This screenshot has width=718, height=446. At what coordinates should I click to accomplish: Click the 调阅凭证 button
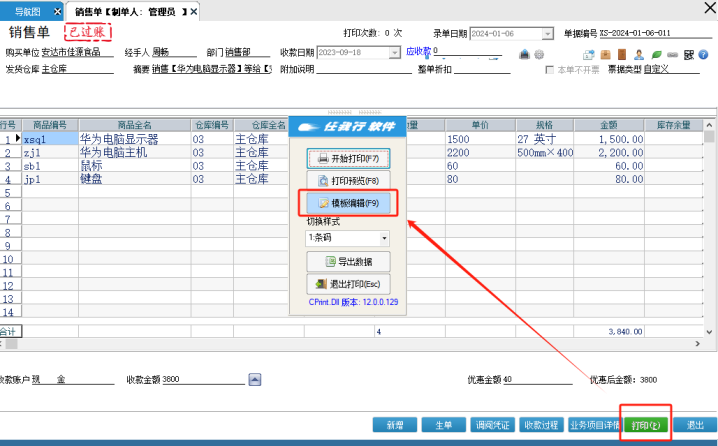[492, 425]
